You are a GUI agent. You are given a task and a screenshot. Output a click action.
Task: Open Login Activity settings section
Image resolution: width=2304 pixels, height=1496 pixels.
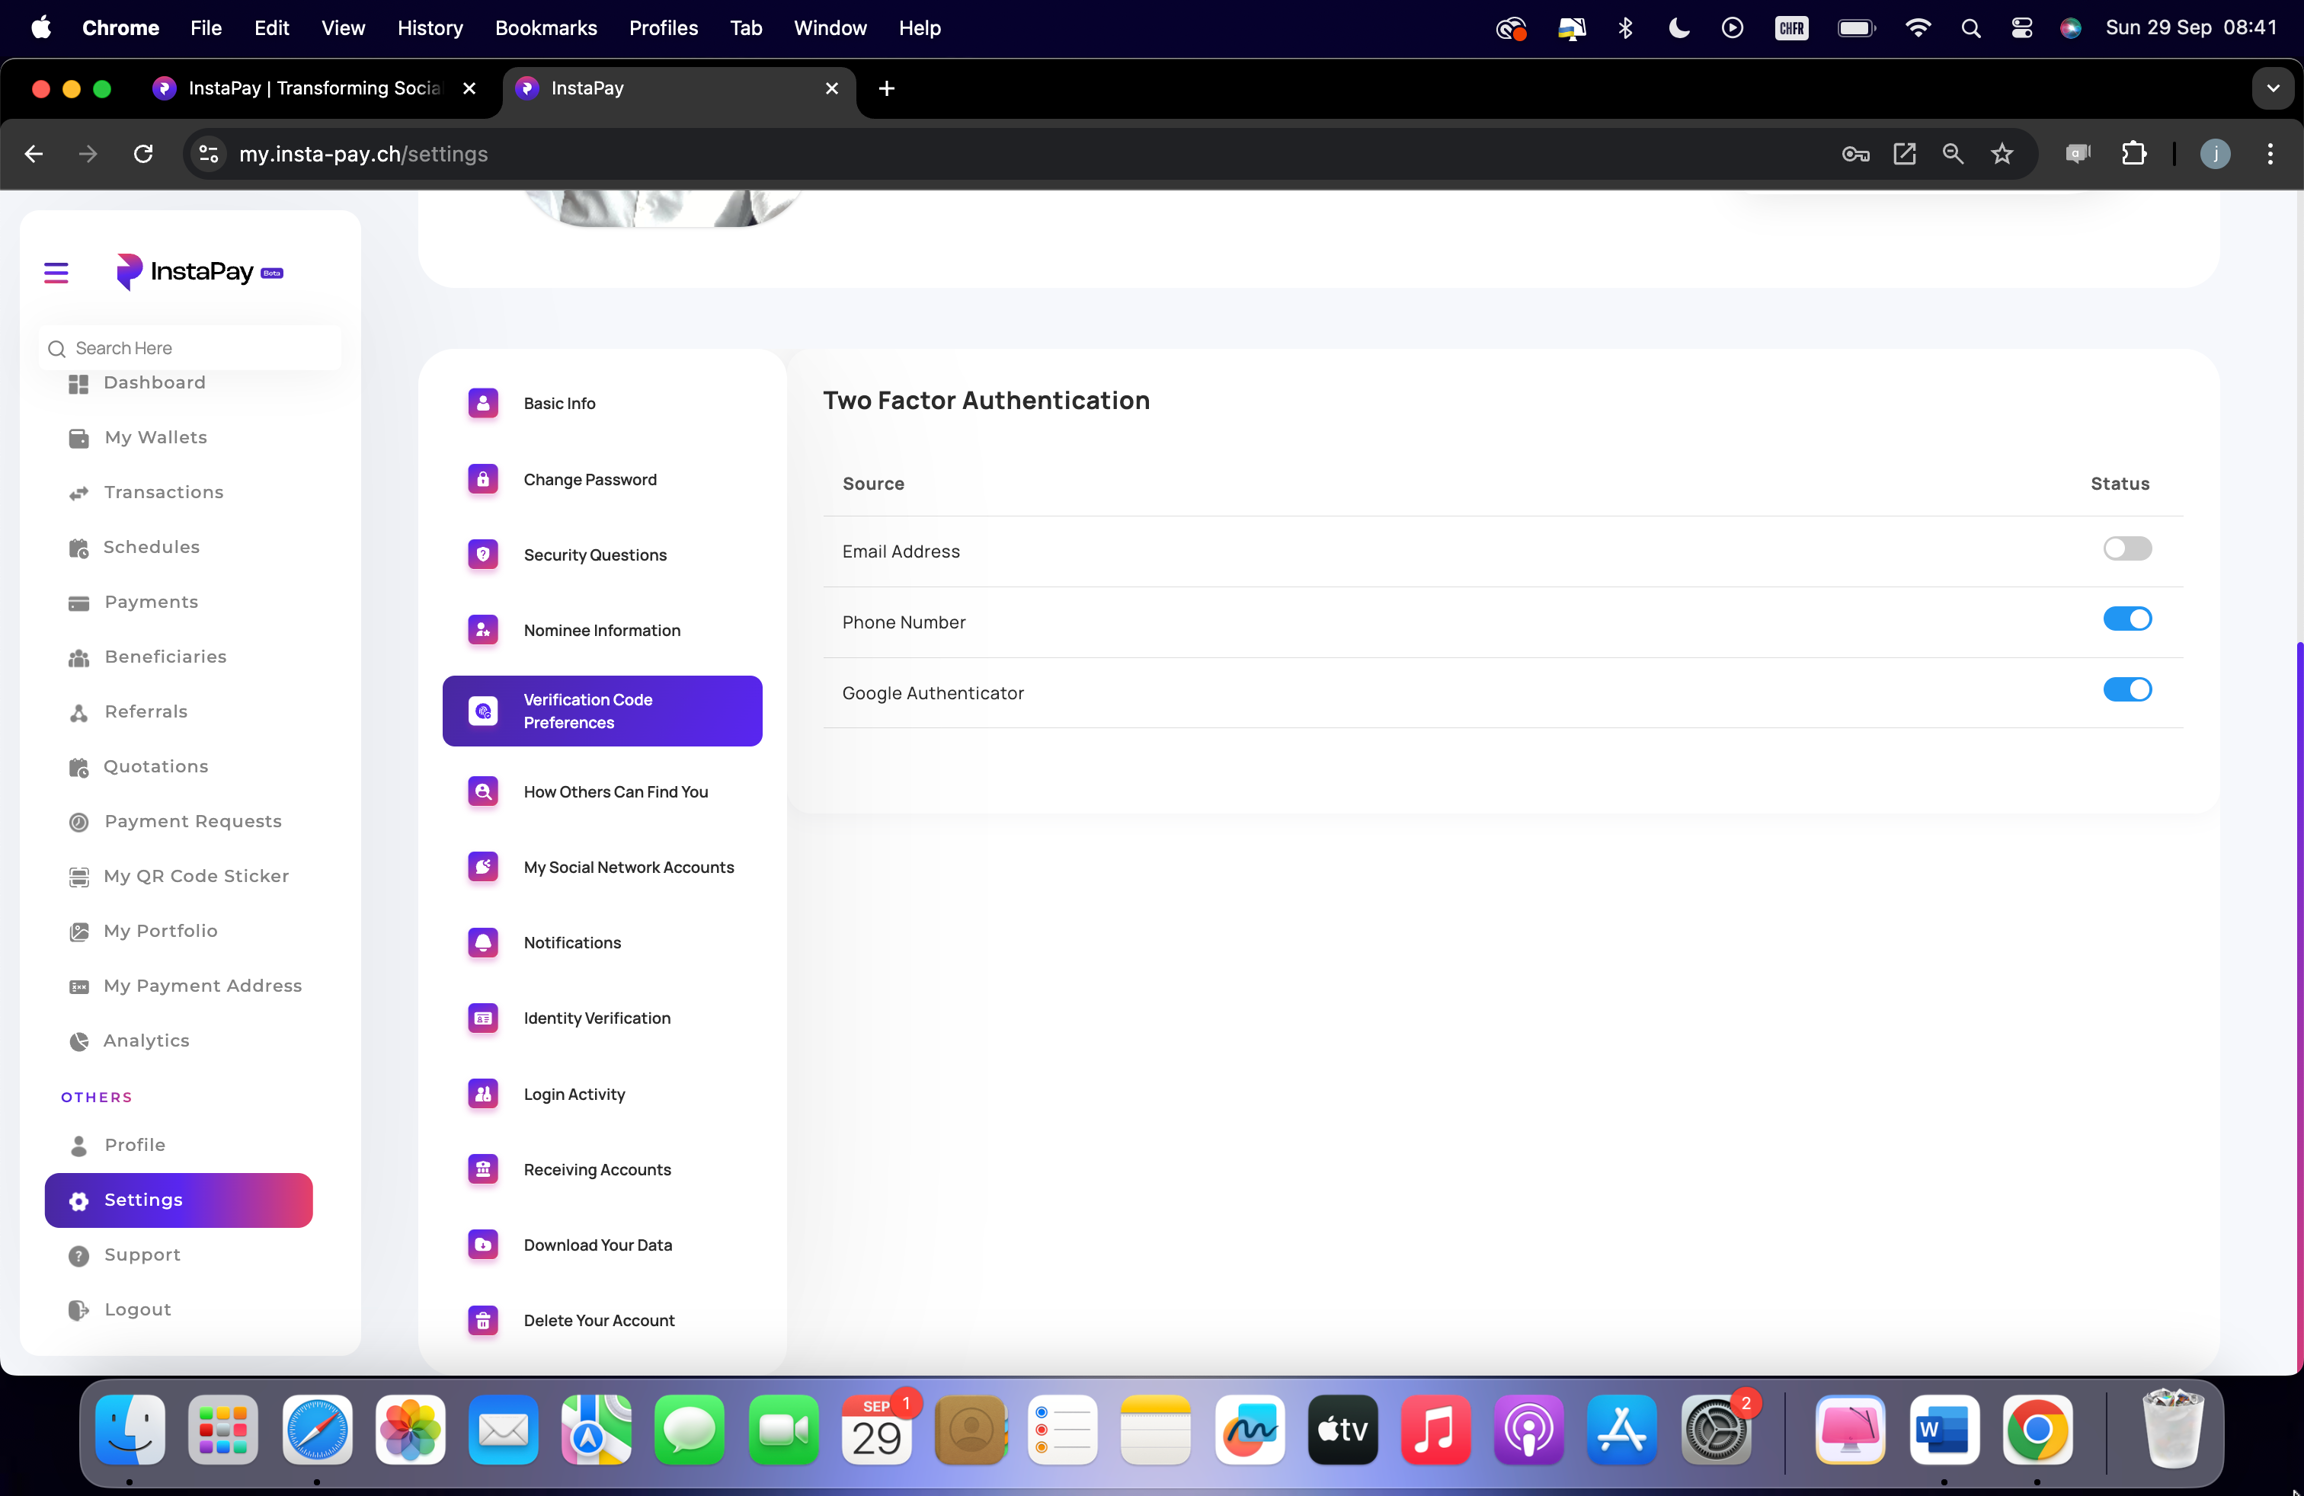[x=574, y=1094]
